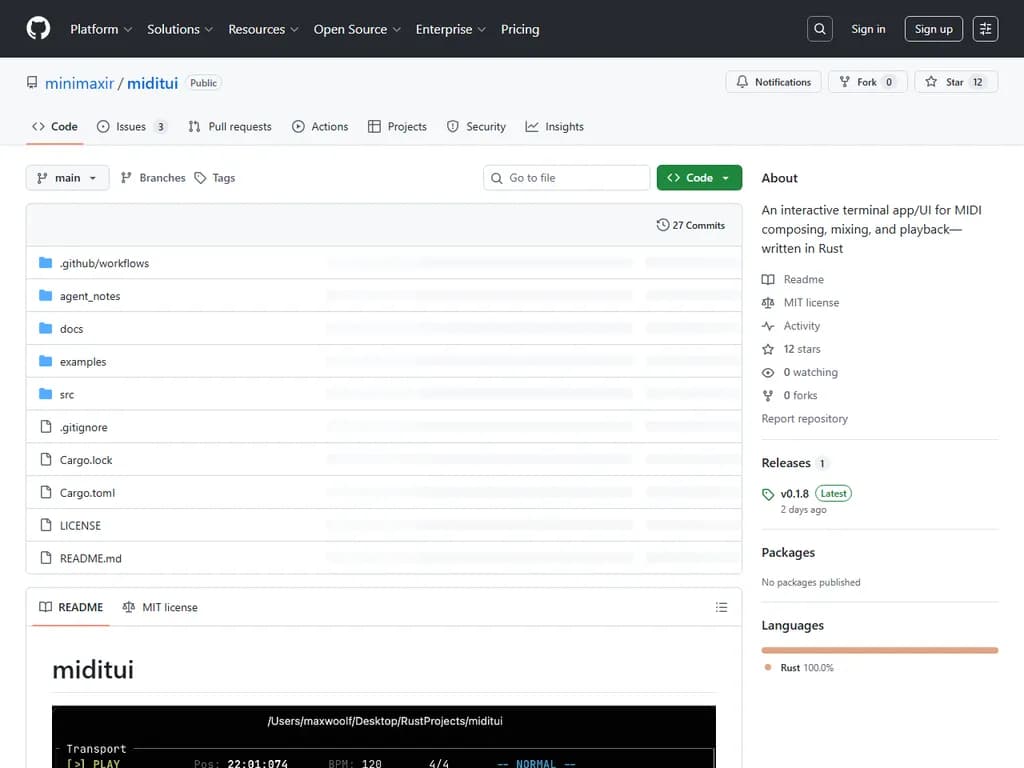This screenshot has width=1024, height=768.
Task: Click the Rust language color bar
Action: point(879,650)
